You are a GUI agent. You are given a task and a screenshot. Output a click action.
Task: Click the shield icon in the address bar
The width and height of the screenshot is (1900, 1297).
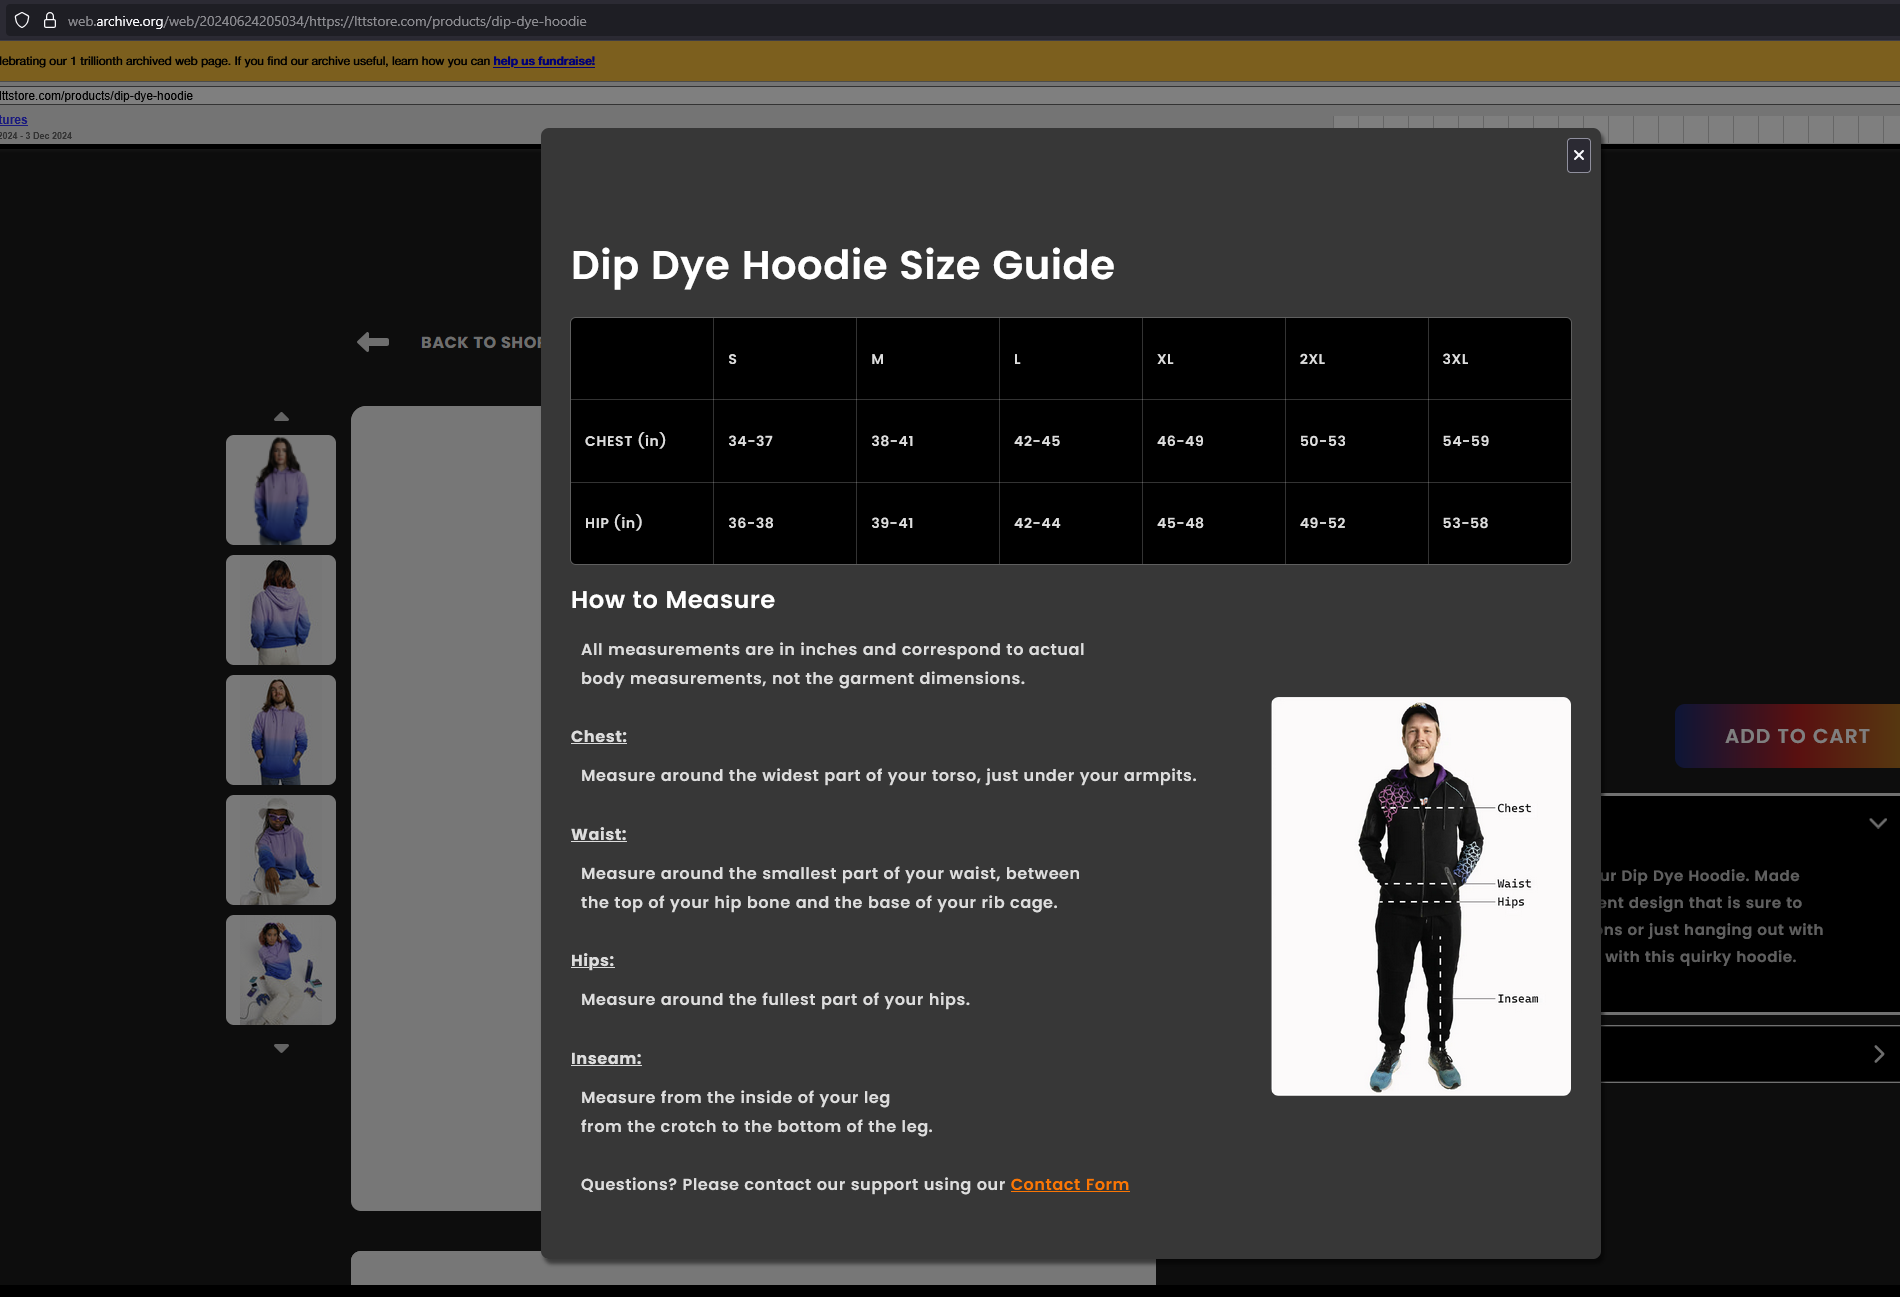22,20
